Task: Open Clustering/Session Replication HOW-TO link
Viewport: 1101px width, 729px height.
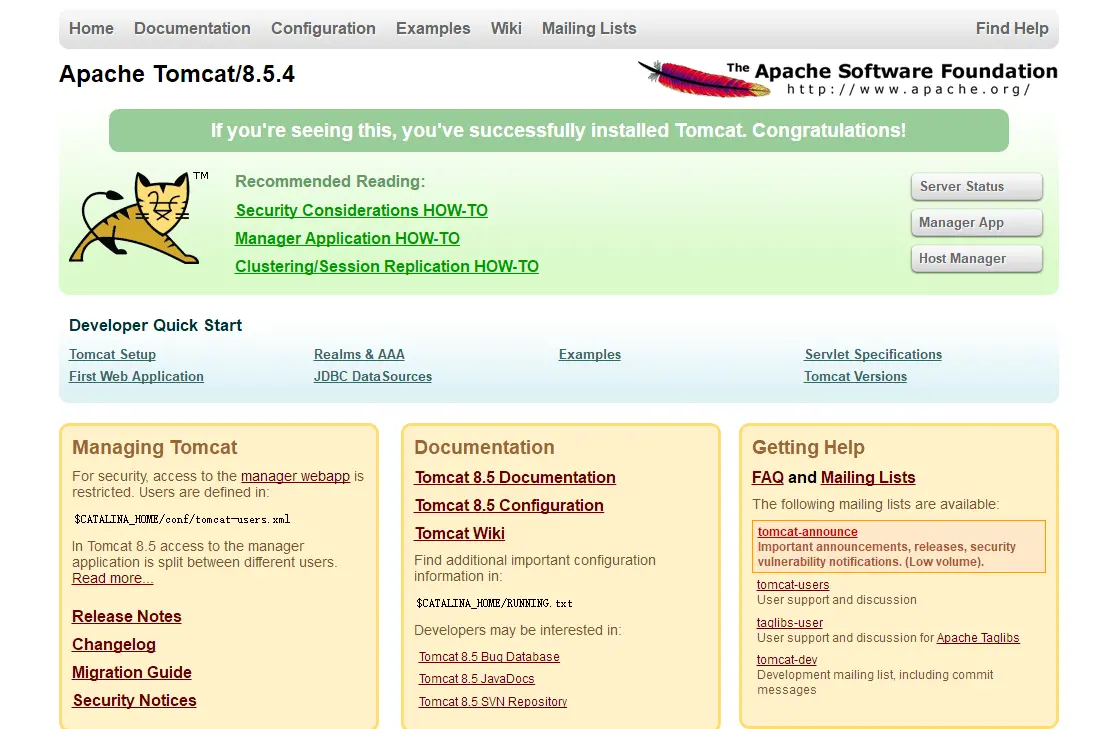Action: 387,266
